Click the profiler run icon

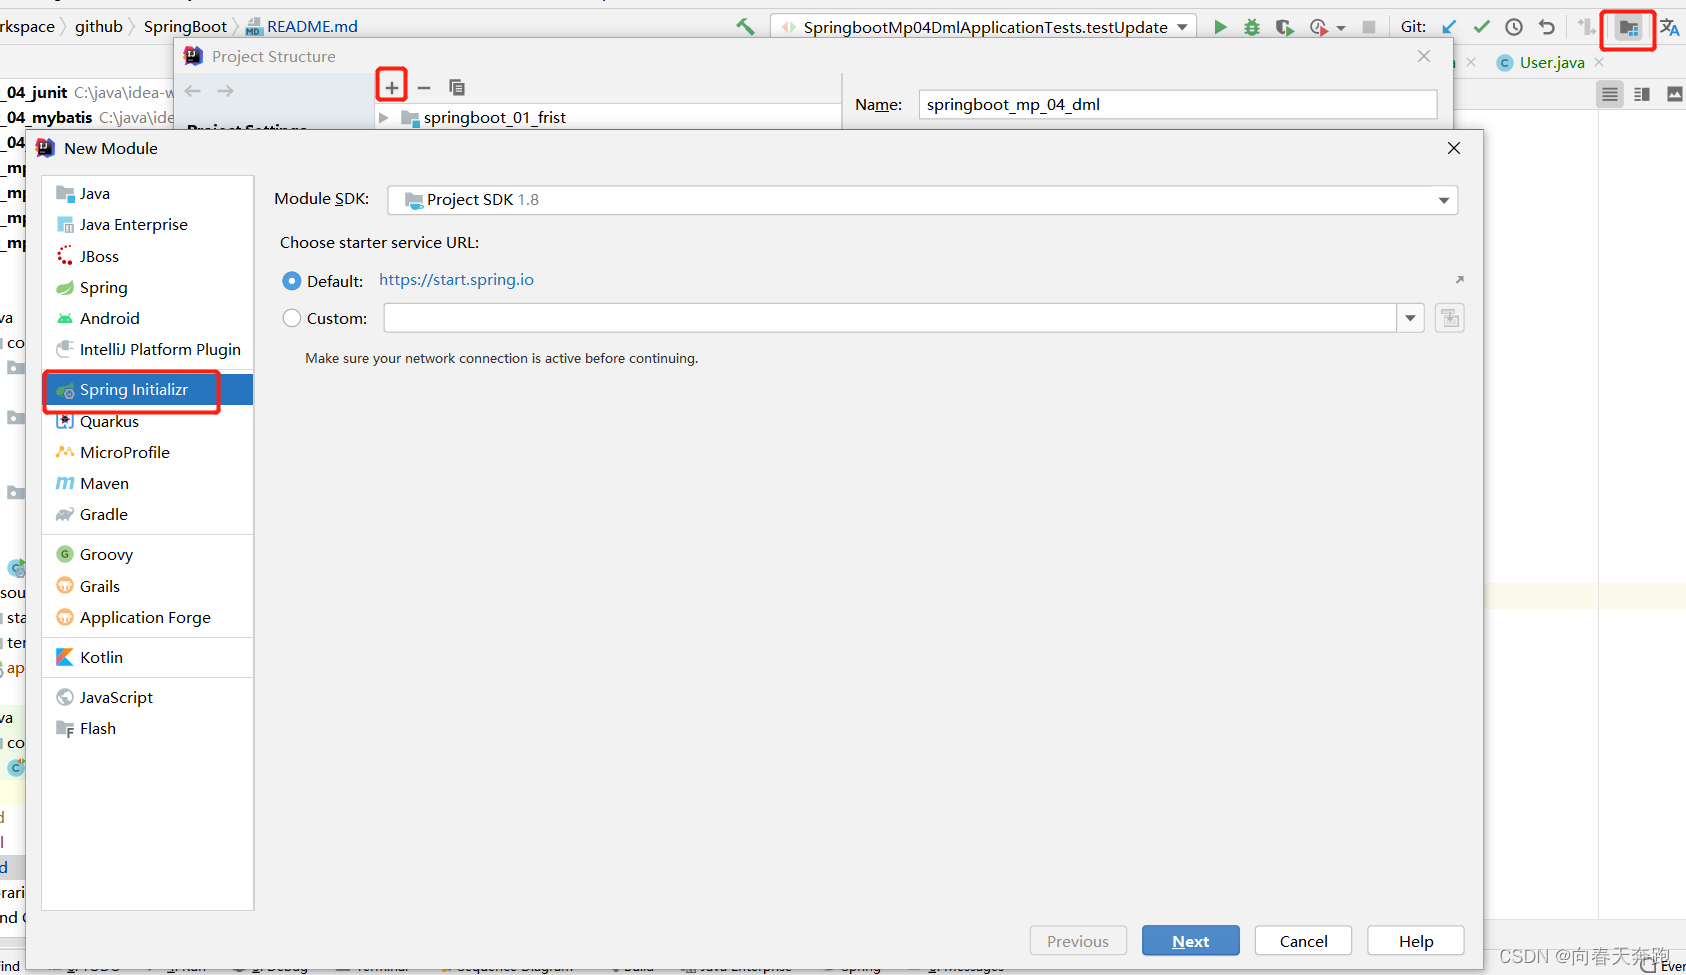click(1319, 27)
